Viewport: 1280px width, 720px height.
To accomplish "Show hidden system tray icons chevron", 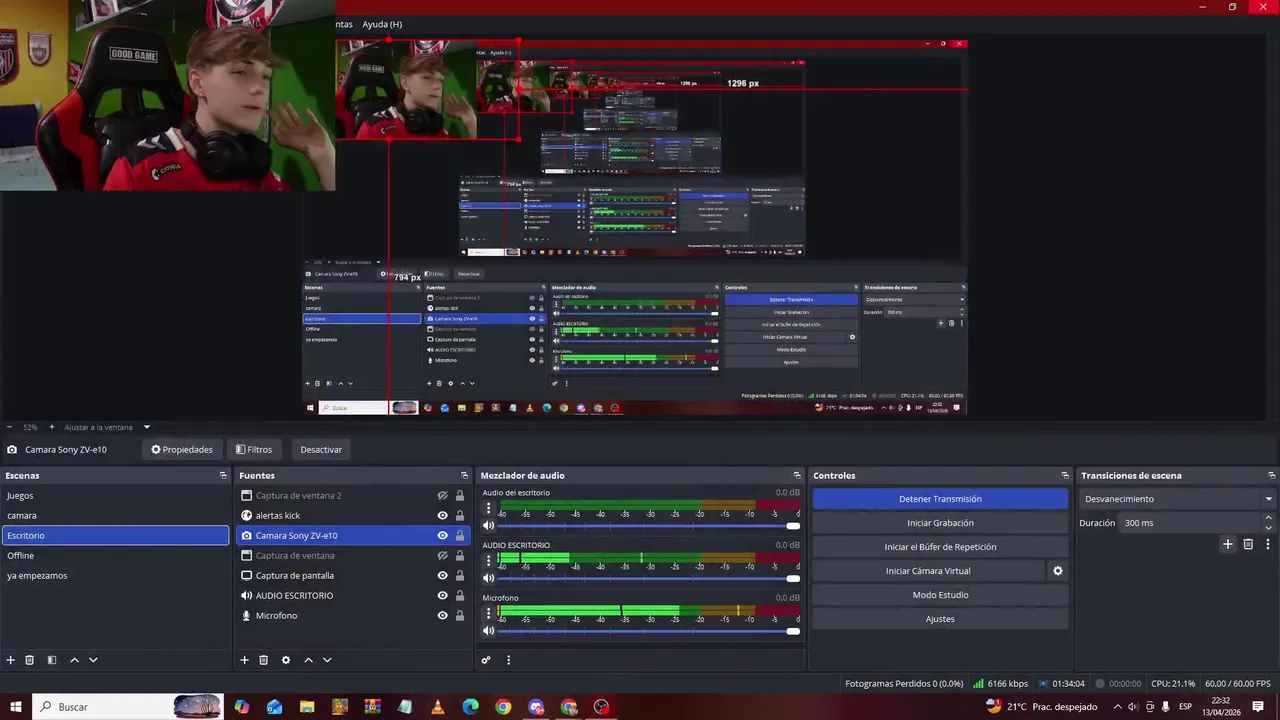I will point(1117,707).
